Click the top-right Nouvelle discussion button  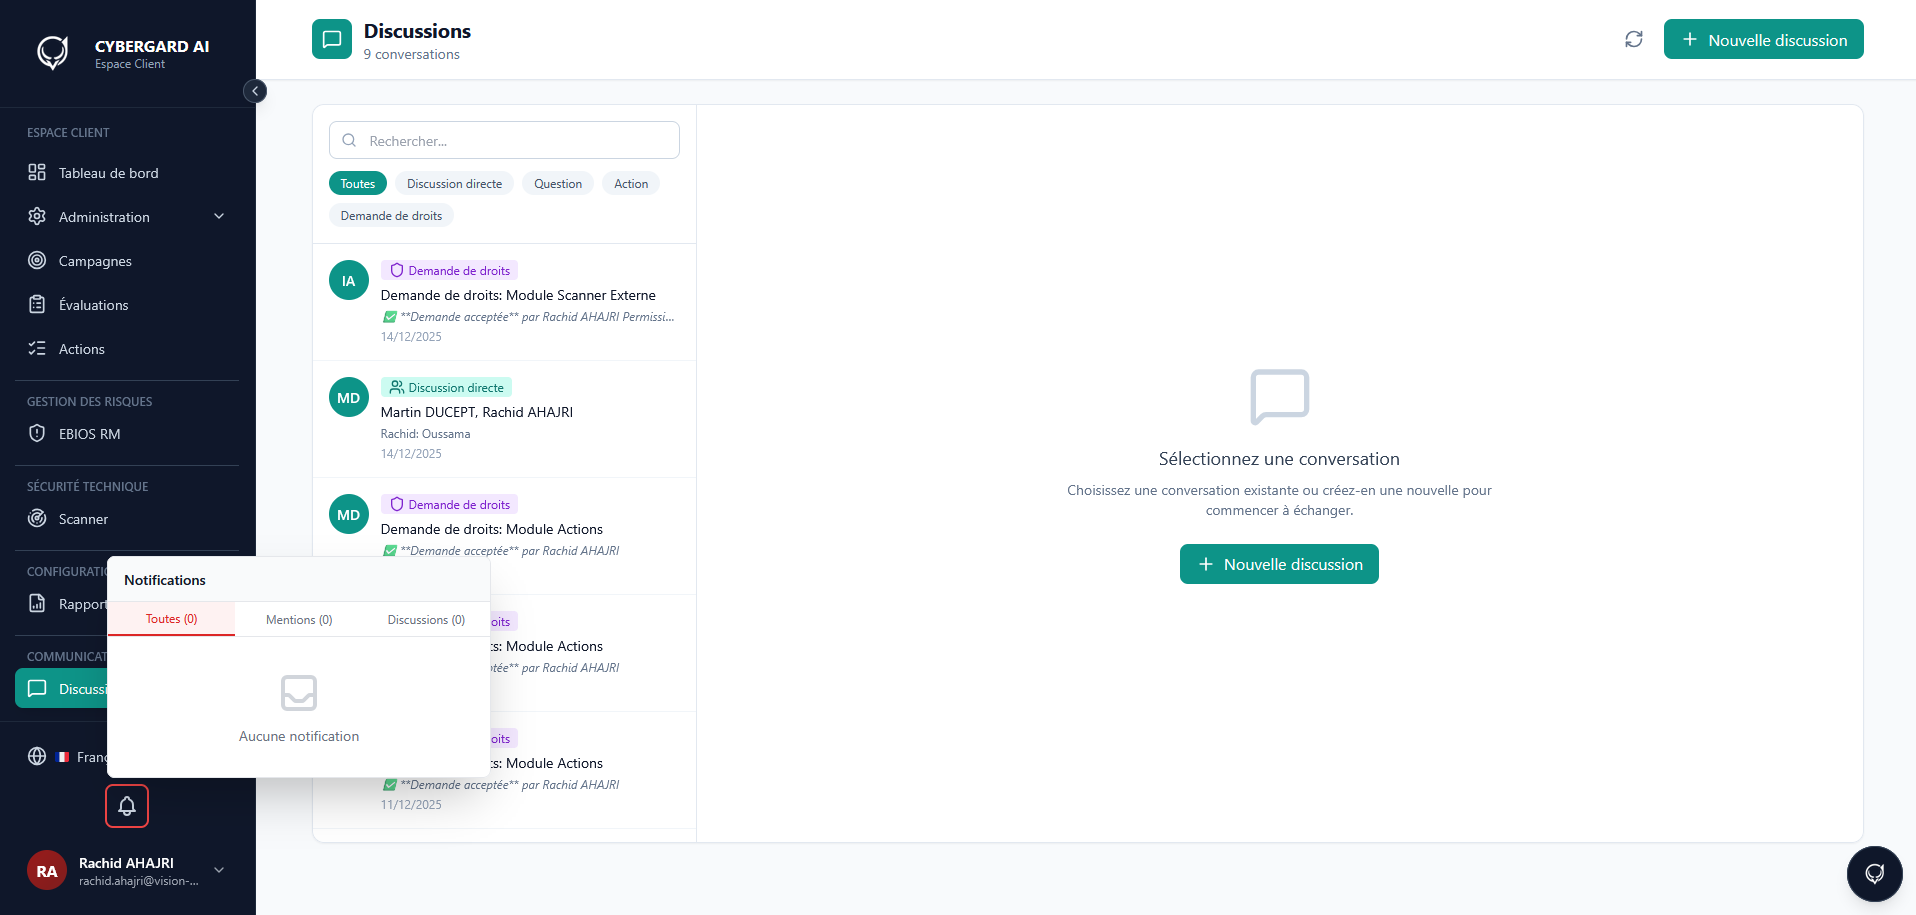1764,39
